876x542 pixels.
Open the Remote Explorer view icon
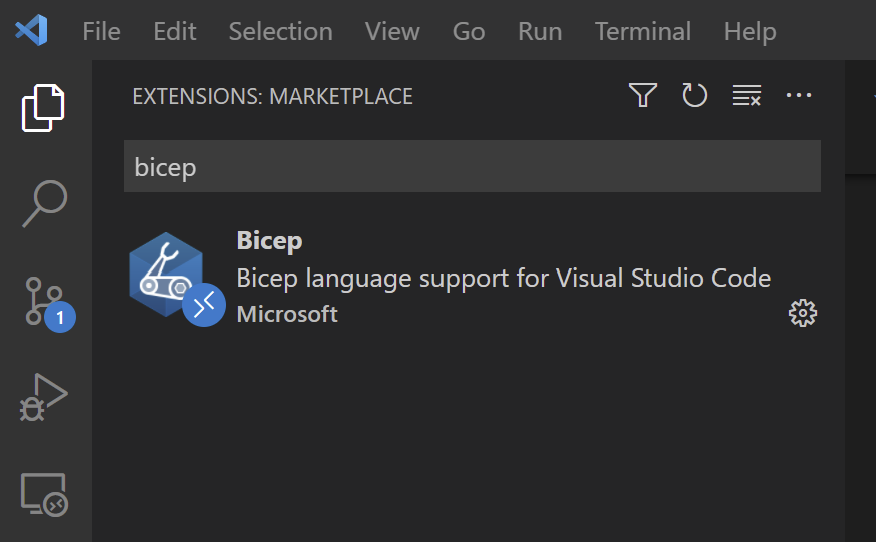pos(44,494)
